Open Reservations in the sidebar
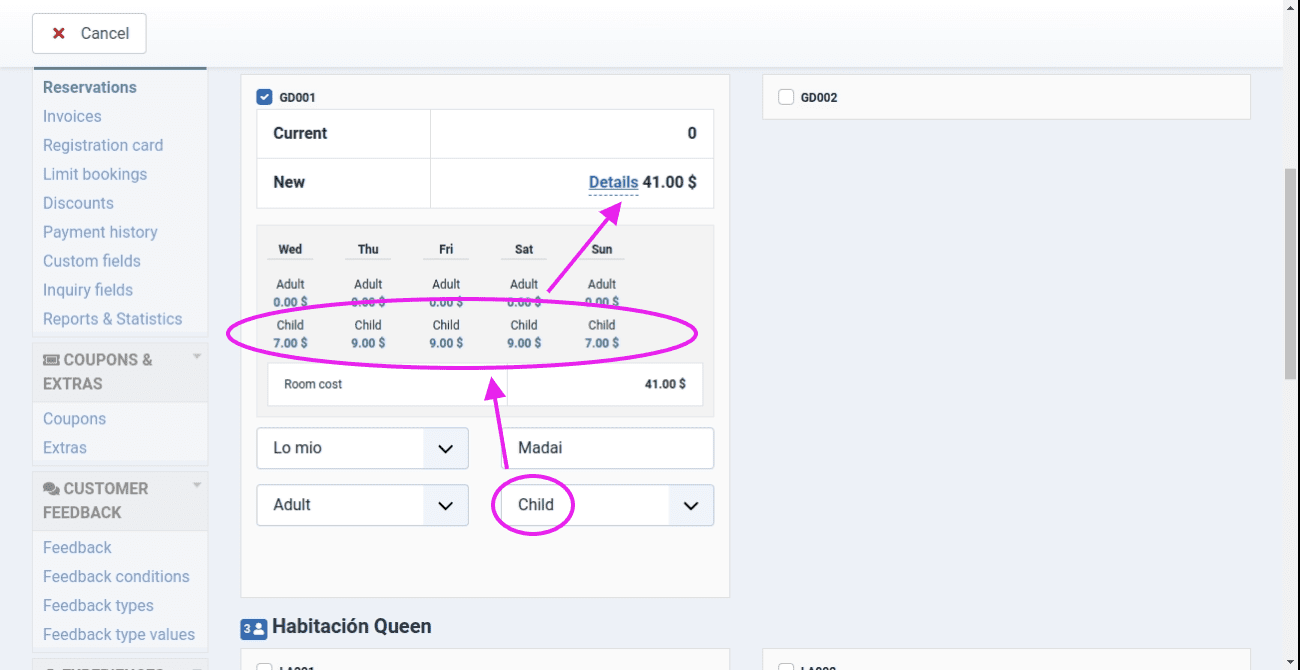1300x670 pixels. point(90,87)
